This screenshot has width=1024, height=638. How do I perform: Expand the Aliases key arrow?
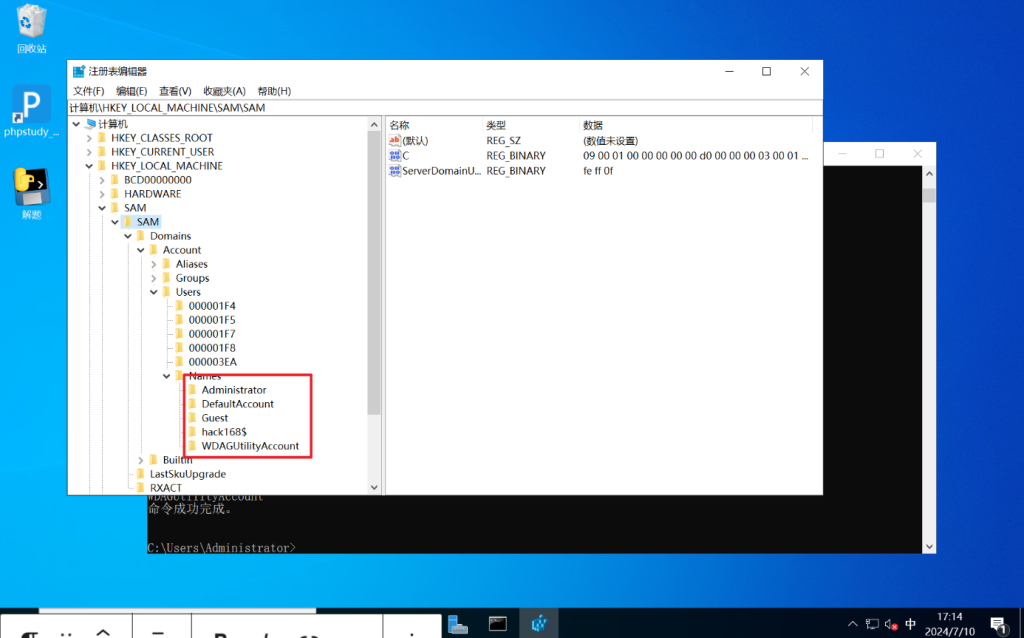[153, 264]
